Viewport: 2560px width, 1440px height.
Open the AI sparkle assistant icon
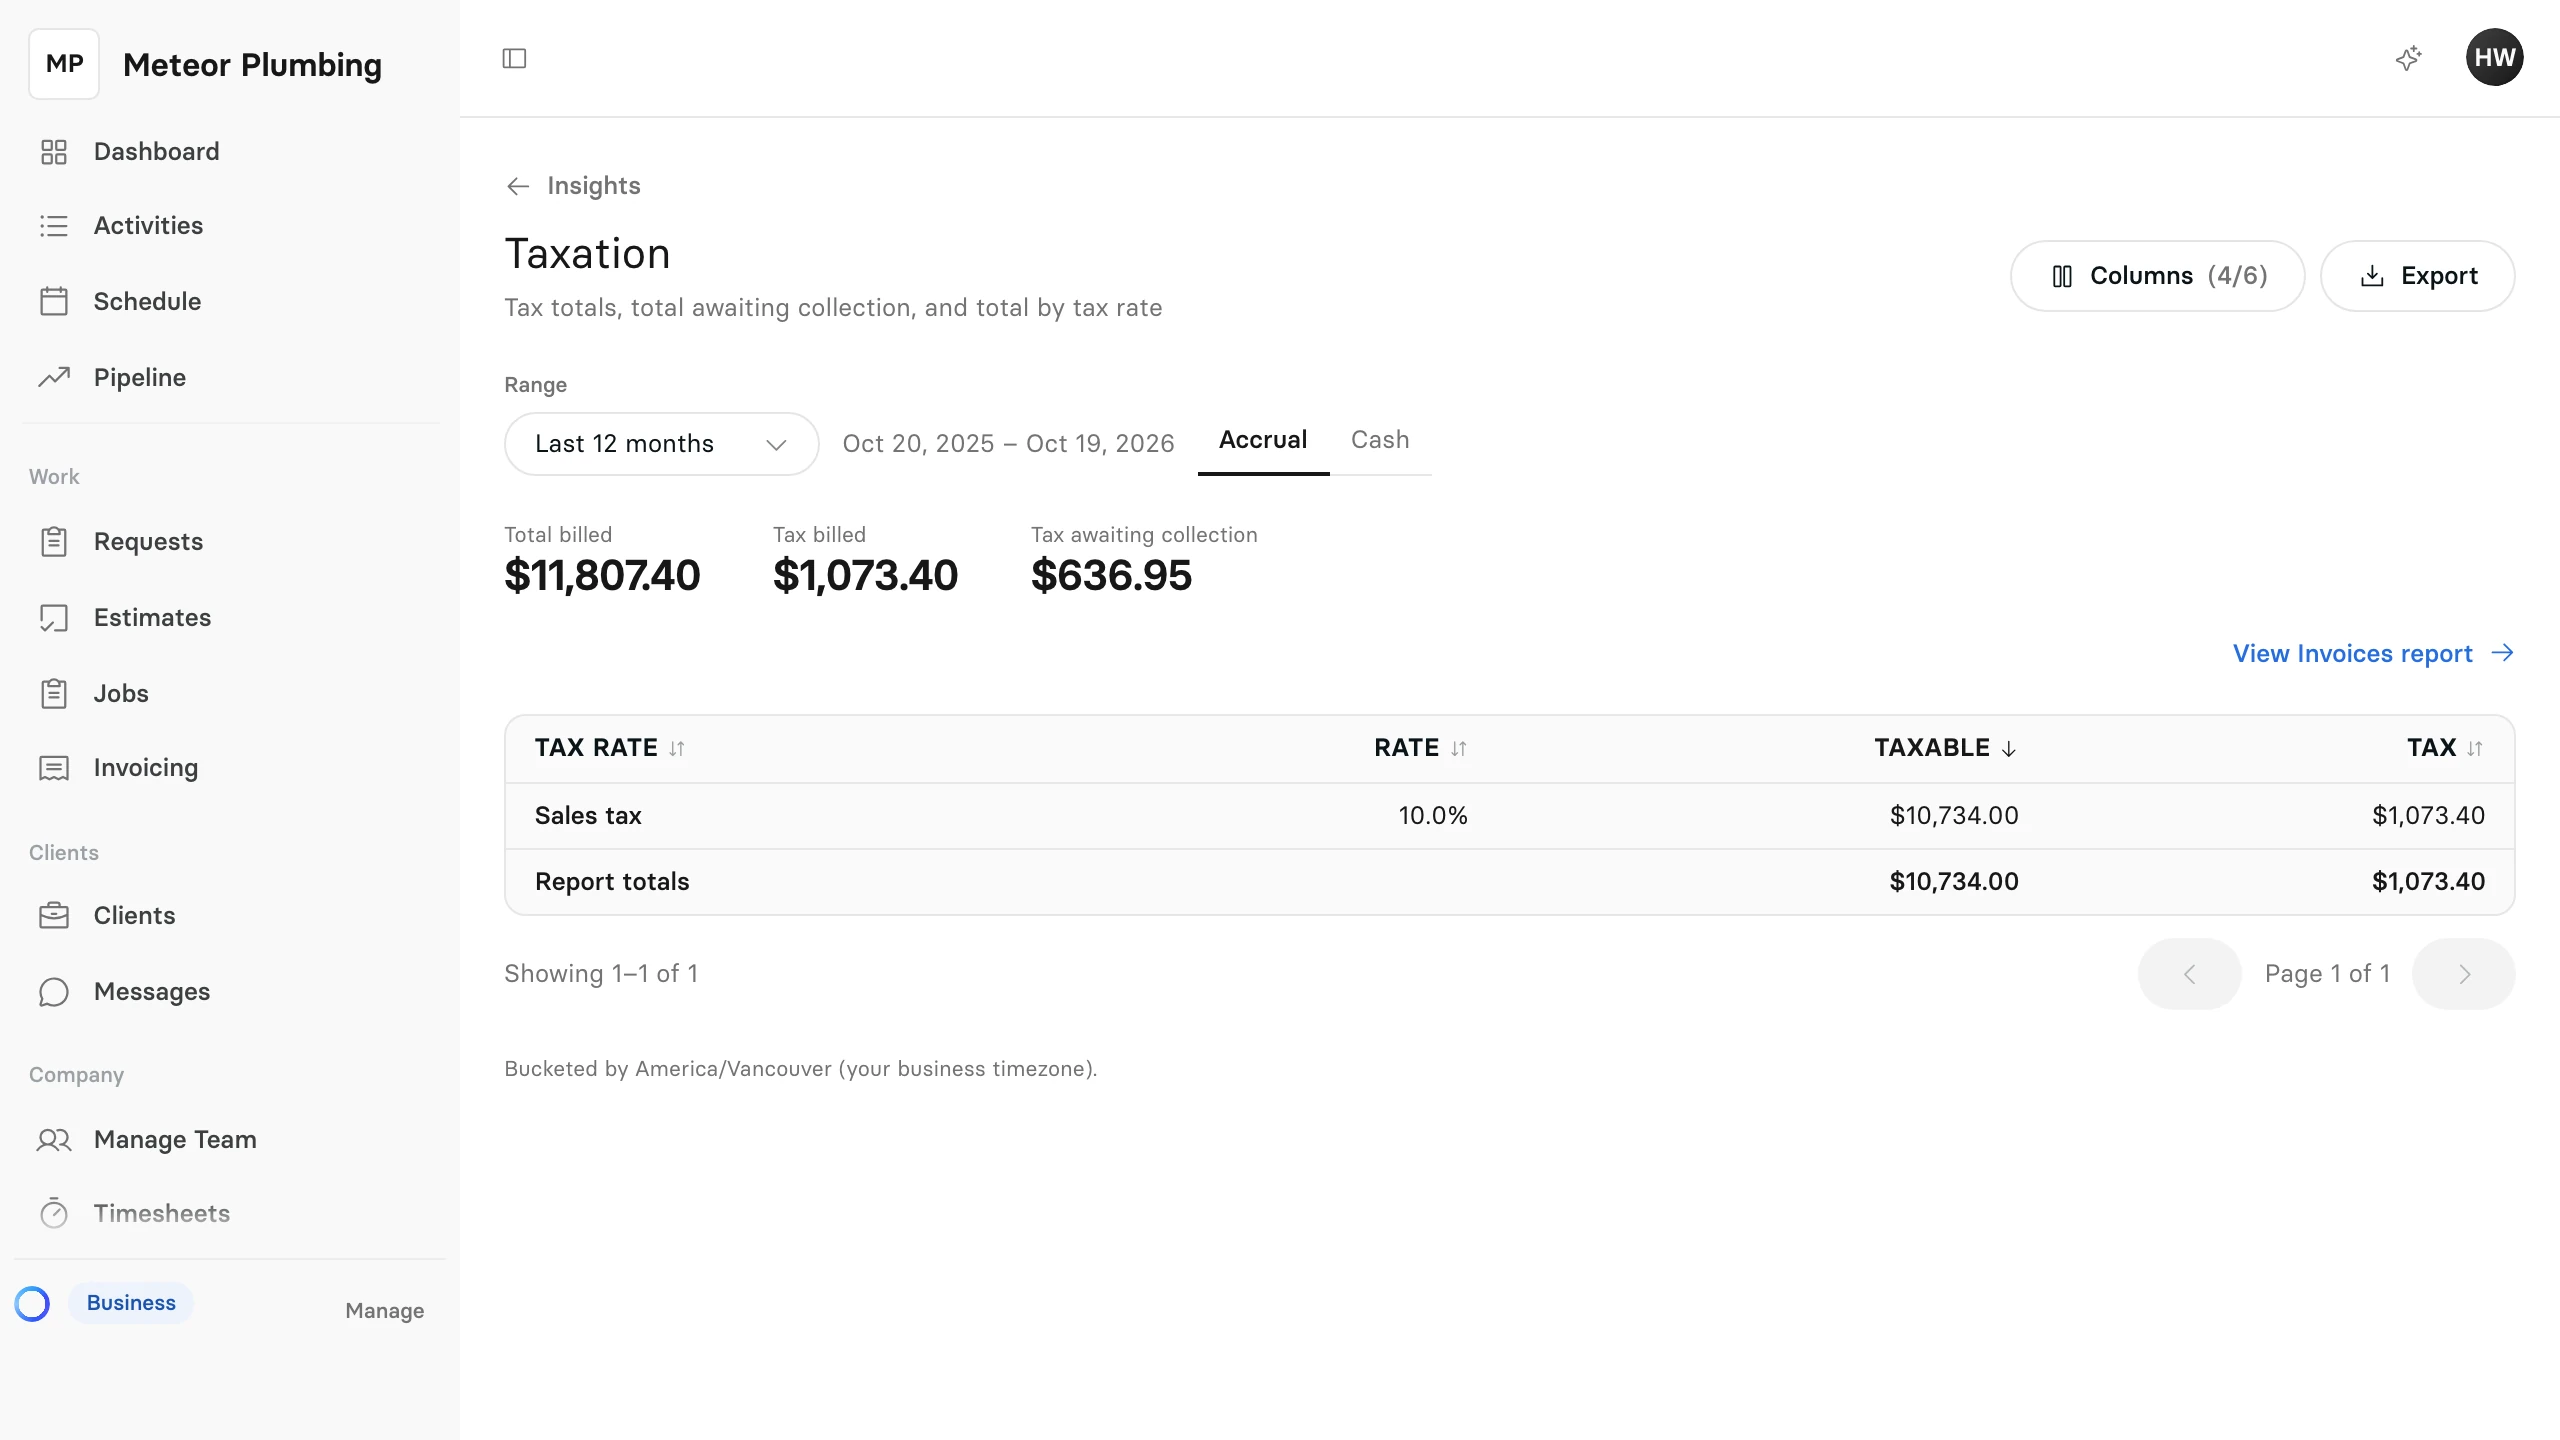(2409, 59)
